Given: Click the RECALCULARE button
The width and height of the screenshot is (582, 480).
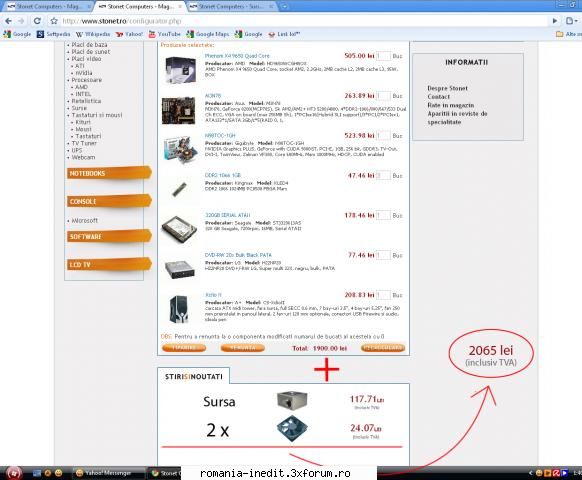Looking at the screenshot, I should pyautogui.click(x=383, y=348).
